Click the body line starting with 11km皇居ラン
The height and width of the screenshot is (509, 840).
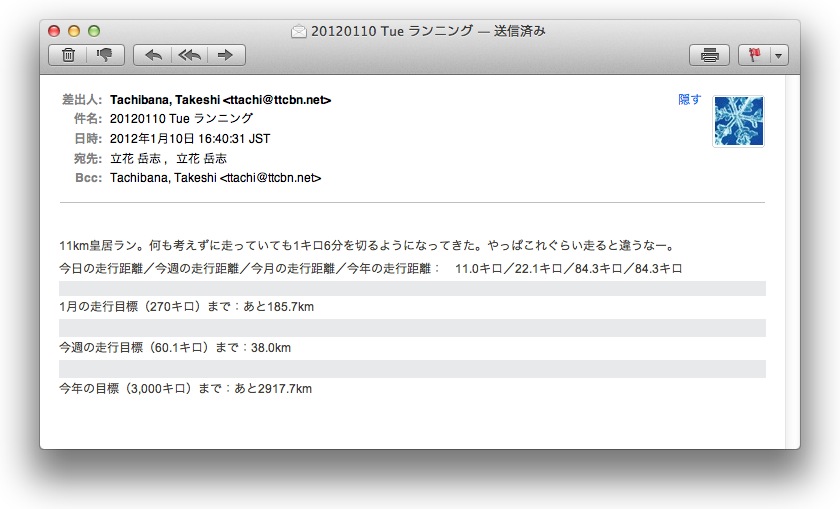[367, 246]
